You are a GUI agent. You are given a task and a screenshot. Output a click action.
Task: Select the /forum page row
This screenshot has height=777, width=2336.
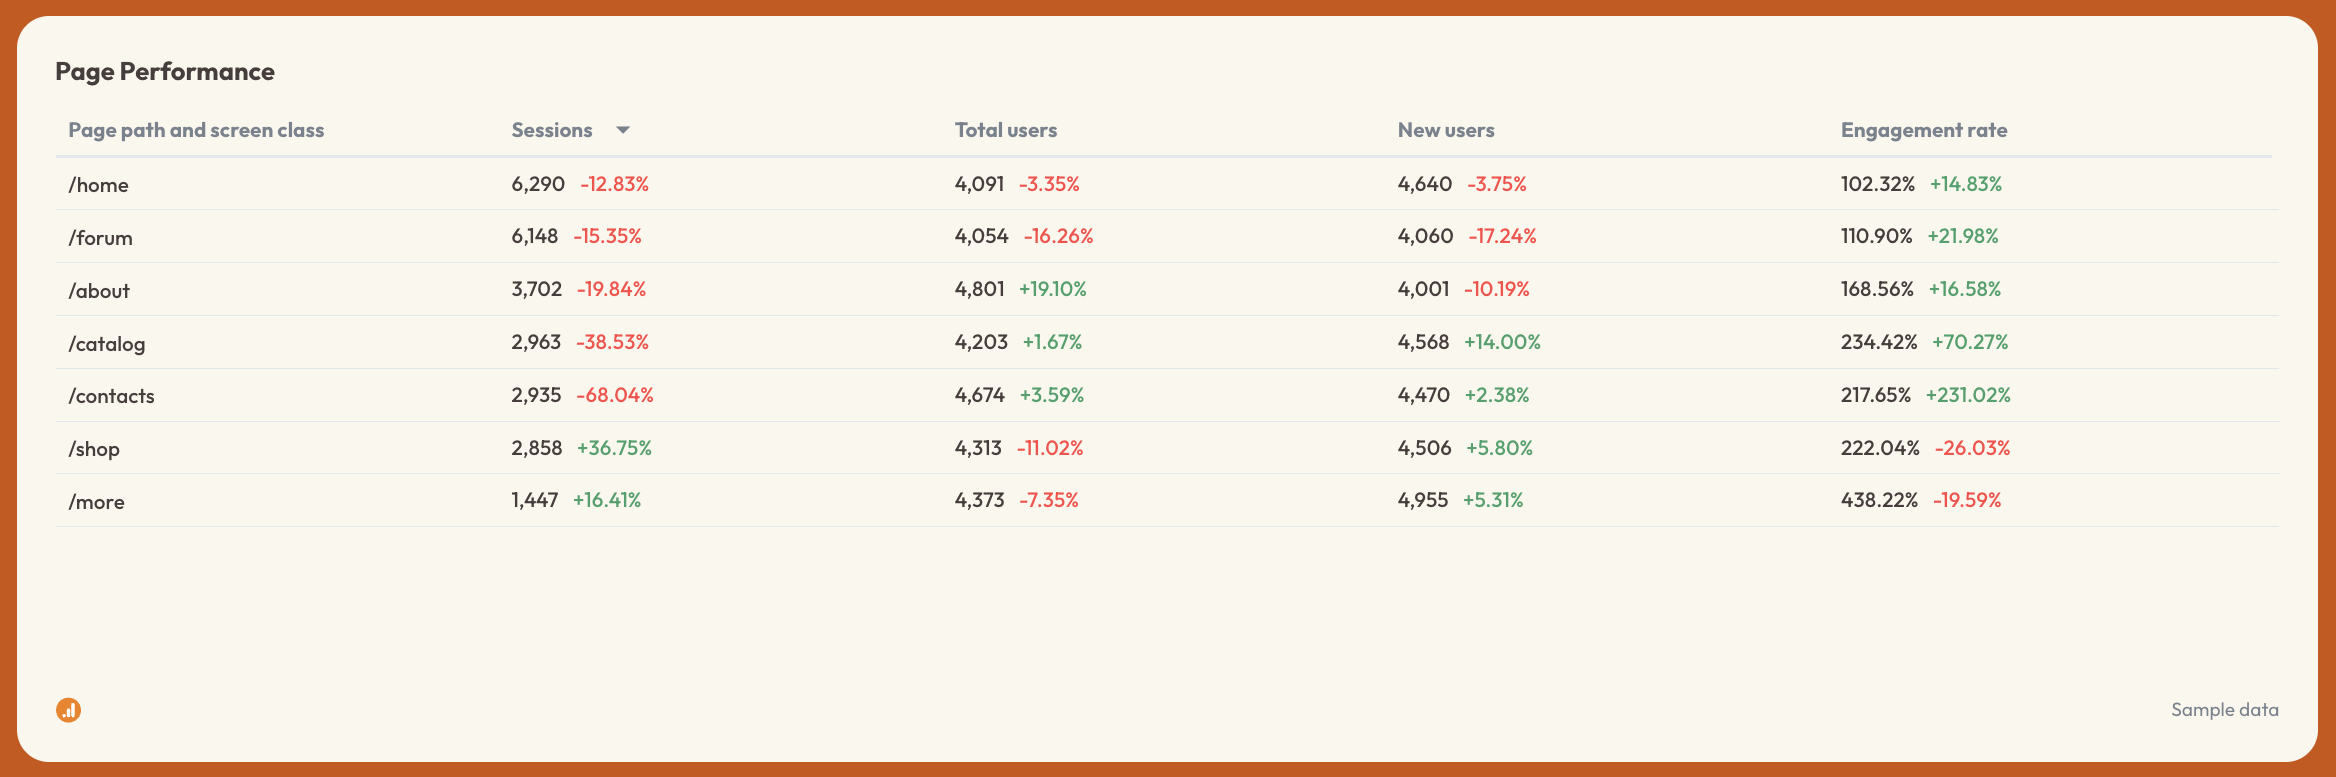(100, 237)
